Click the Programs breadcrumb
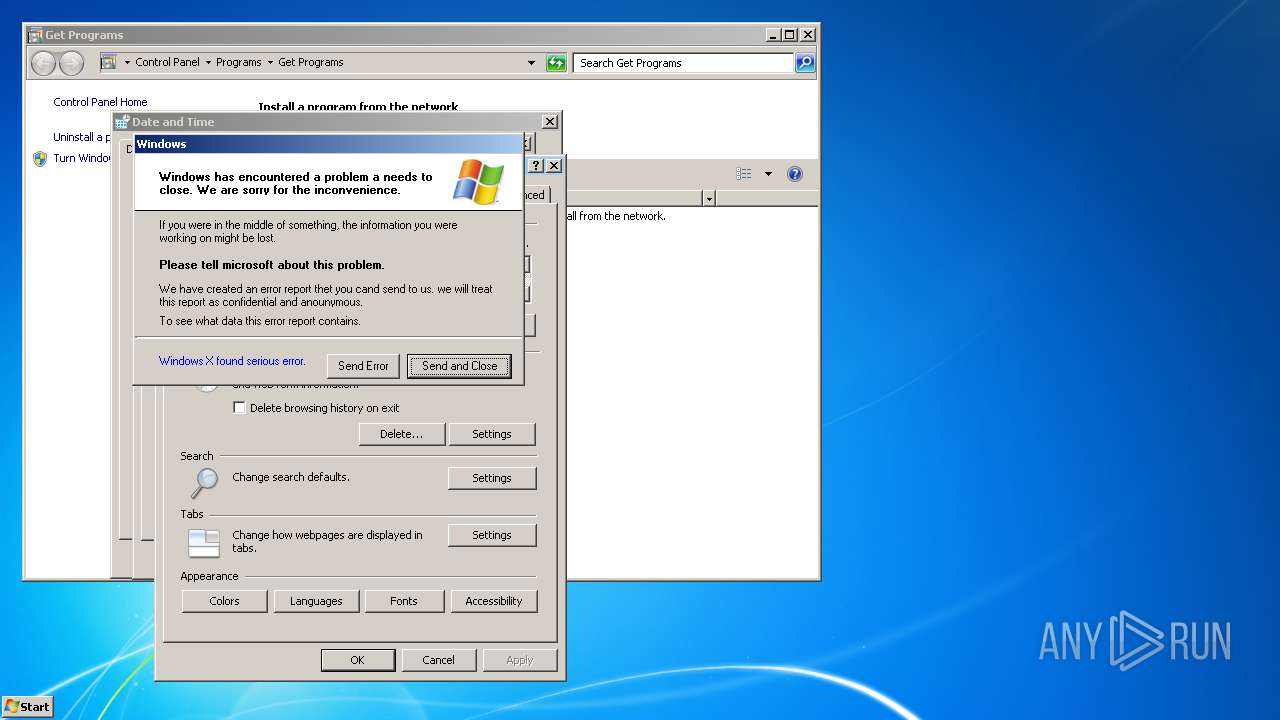The height and width of the screenshot is (720, 1280). pos(239,62)
